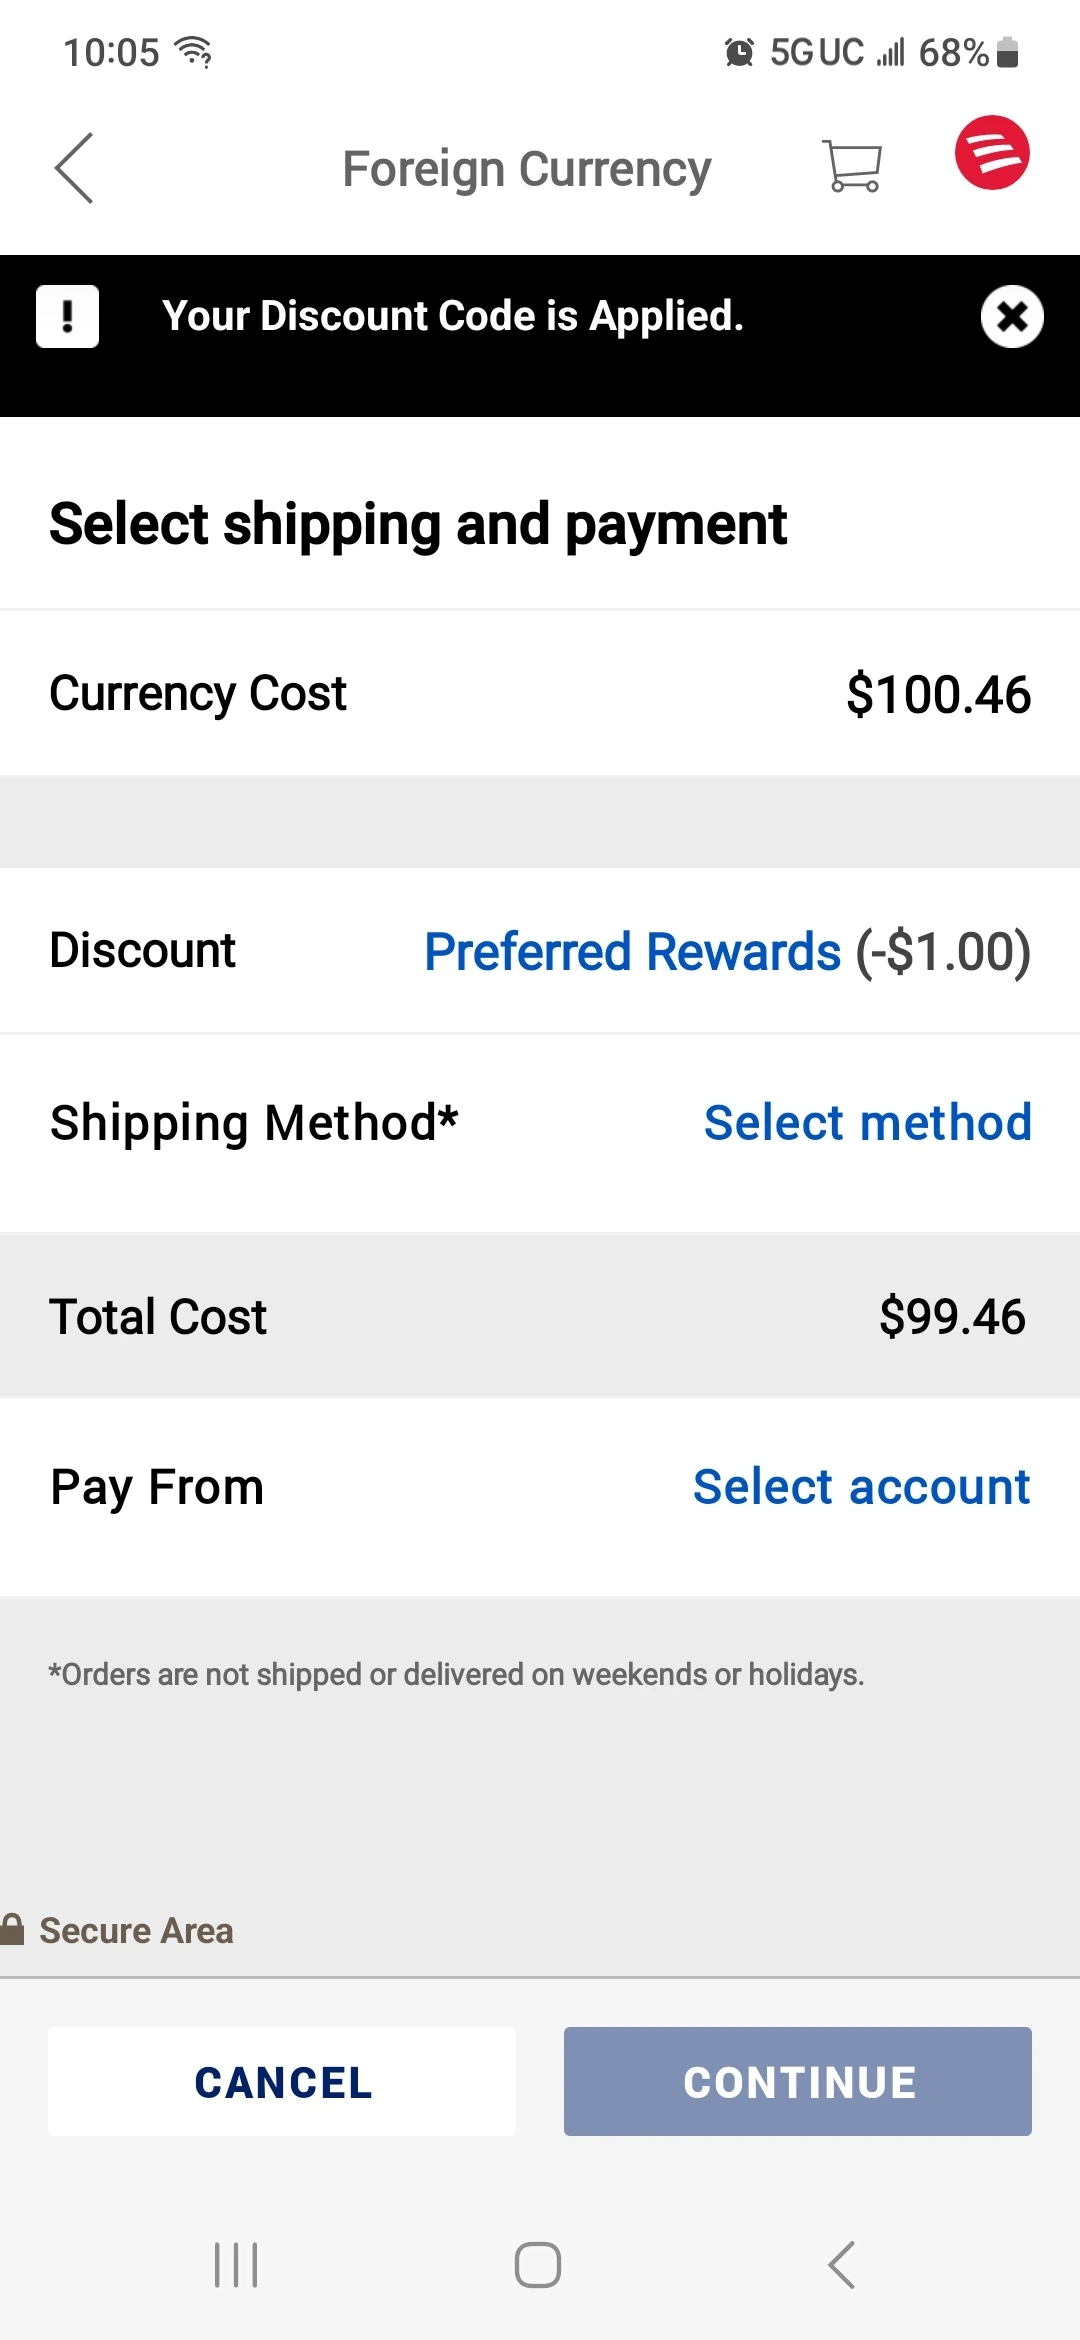Image resolution: width=1080 pixels, height=2340 pixels.
Task: Tap the red Bank of America logo
Action: [991, 153]
